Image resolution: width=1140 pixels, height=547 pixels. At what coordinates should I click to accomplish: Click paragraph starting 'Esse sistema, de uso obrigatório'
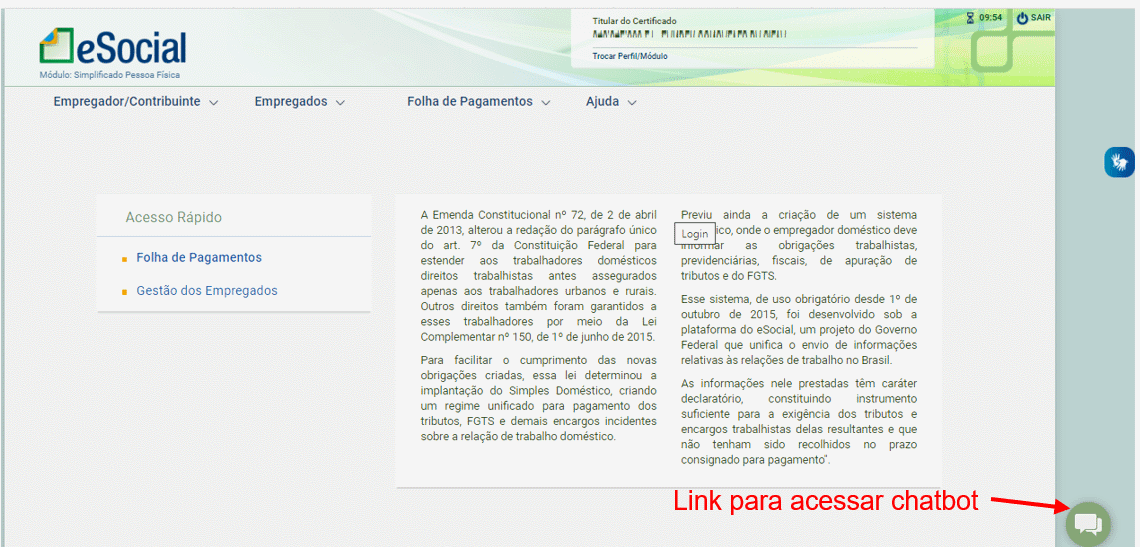point(799,330)
